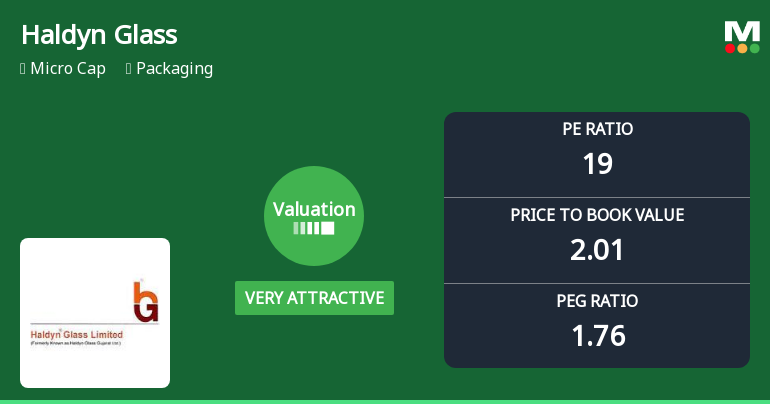Select the Packaging sector tag
This screenshot has width=770, height=404.
(x=174, y=69)
